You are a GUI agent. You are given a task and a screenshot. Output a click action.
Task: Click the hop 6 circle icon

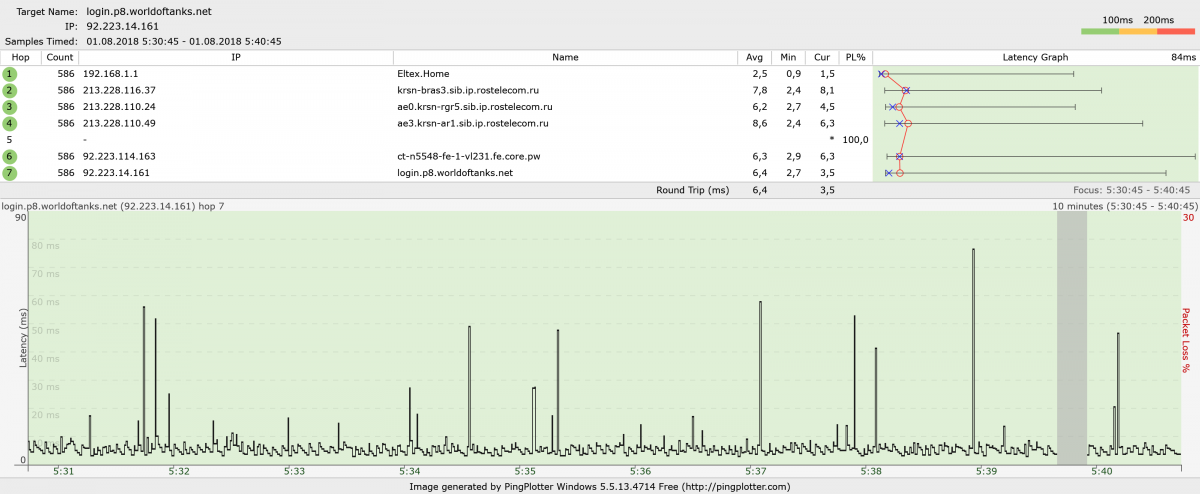[x=10, y=156]
